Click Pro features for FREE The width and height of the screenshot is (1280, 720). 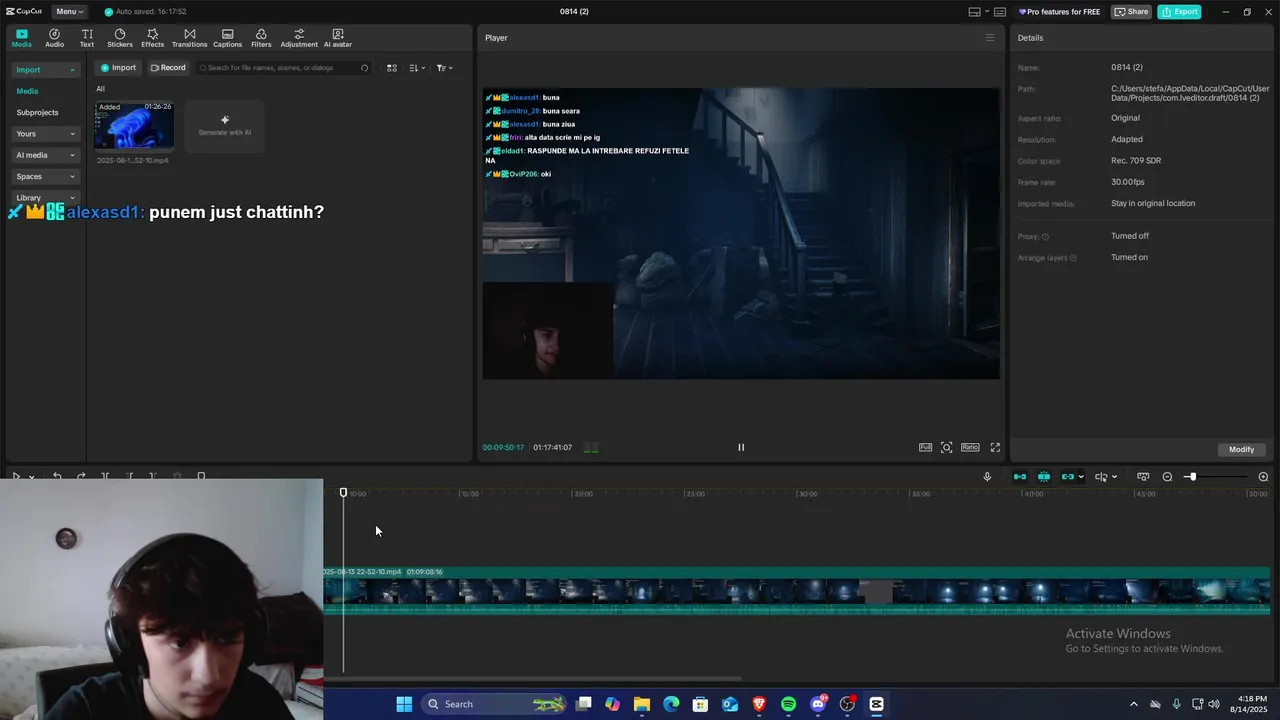point(1059,12)
